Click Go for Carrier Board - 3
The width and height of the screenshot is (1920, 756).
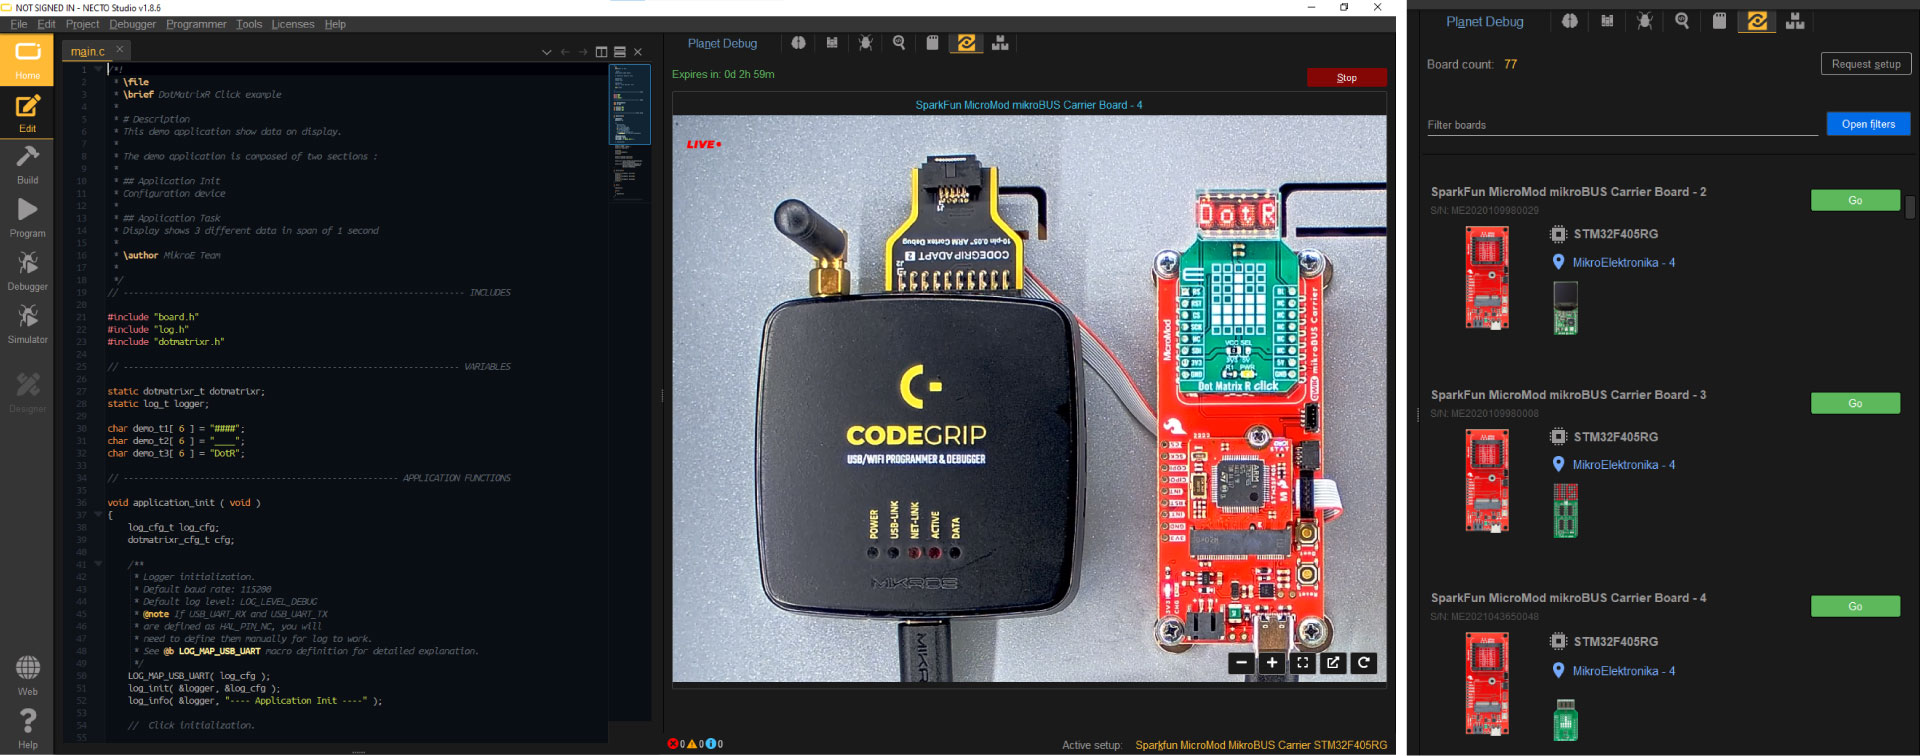[x=1855, y=403]
